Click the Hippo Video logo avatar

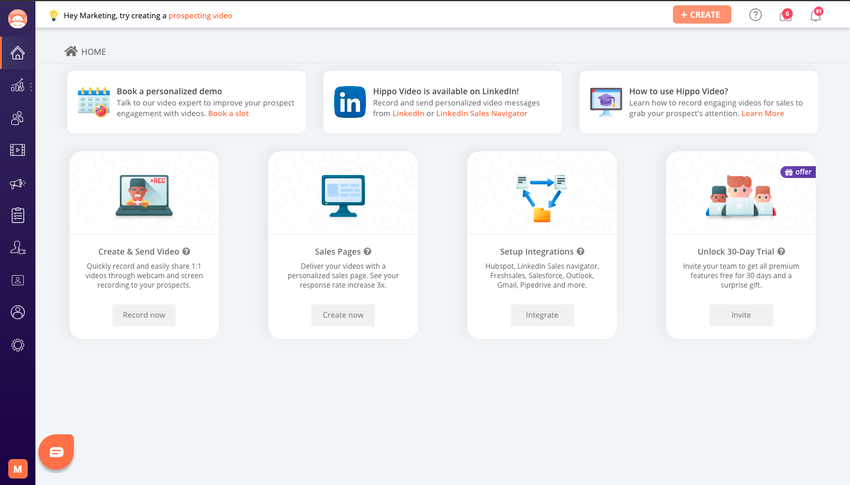[x=17, y=18]
